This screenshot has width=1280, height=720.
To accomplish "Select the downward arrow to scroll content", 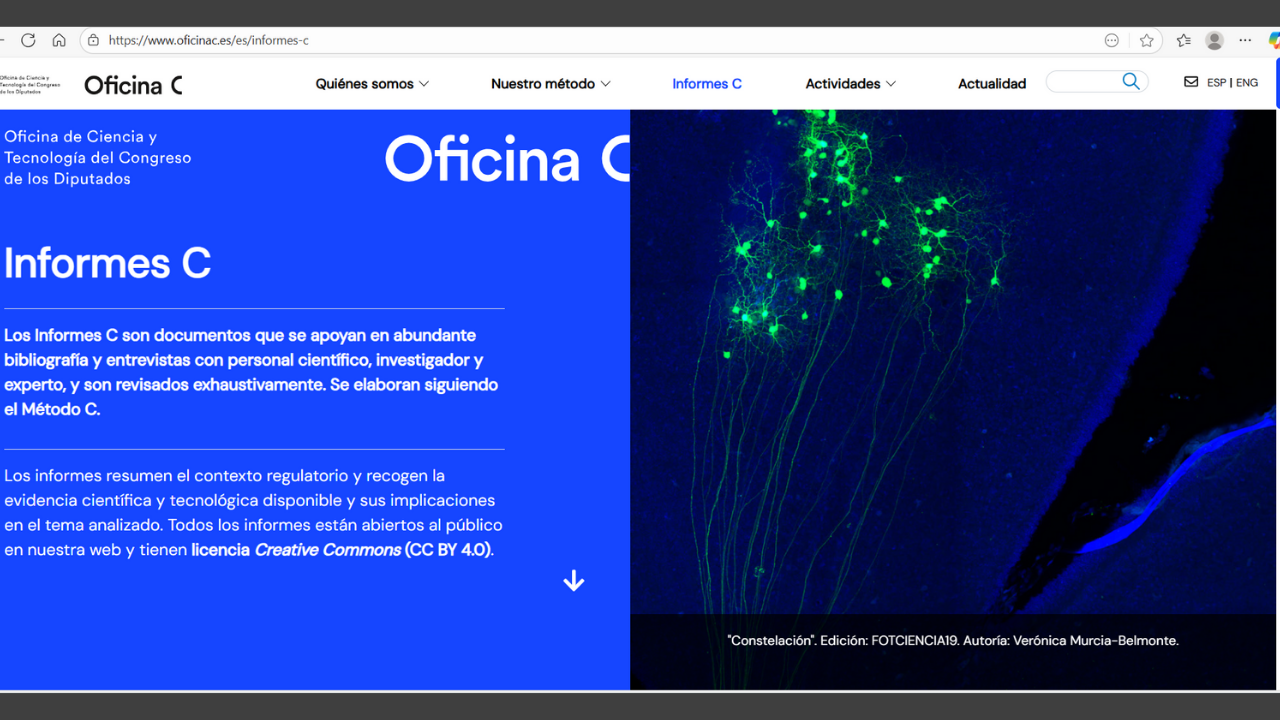I will pyautogui.click(x=573, y=580).
